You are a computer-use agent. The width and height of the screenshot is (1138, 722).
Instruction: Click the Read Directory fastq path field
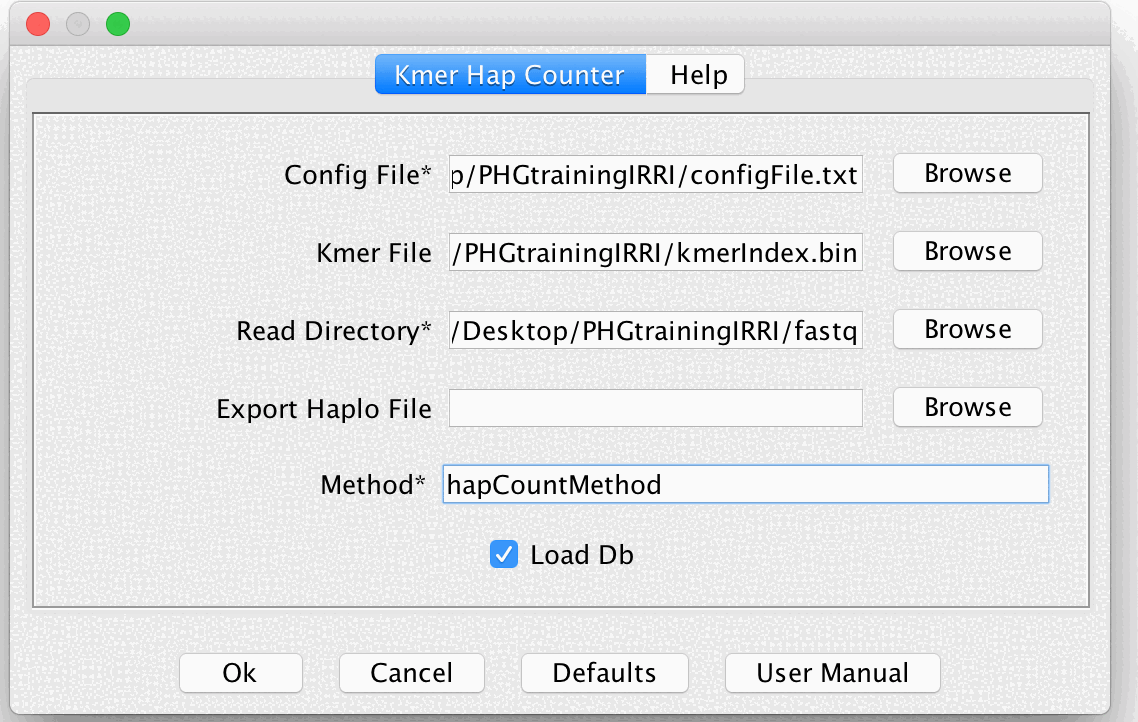click(655, 329)
